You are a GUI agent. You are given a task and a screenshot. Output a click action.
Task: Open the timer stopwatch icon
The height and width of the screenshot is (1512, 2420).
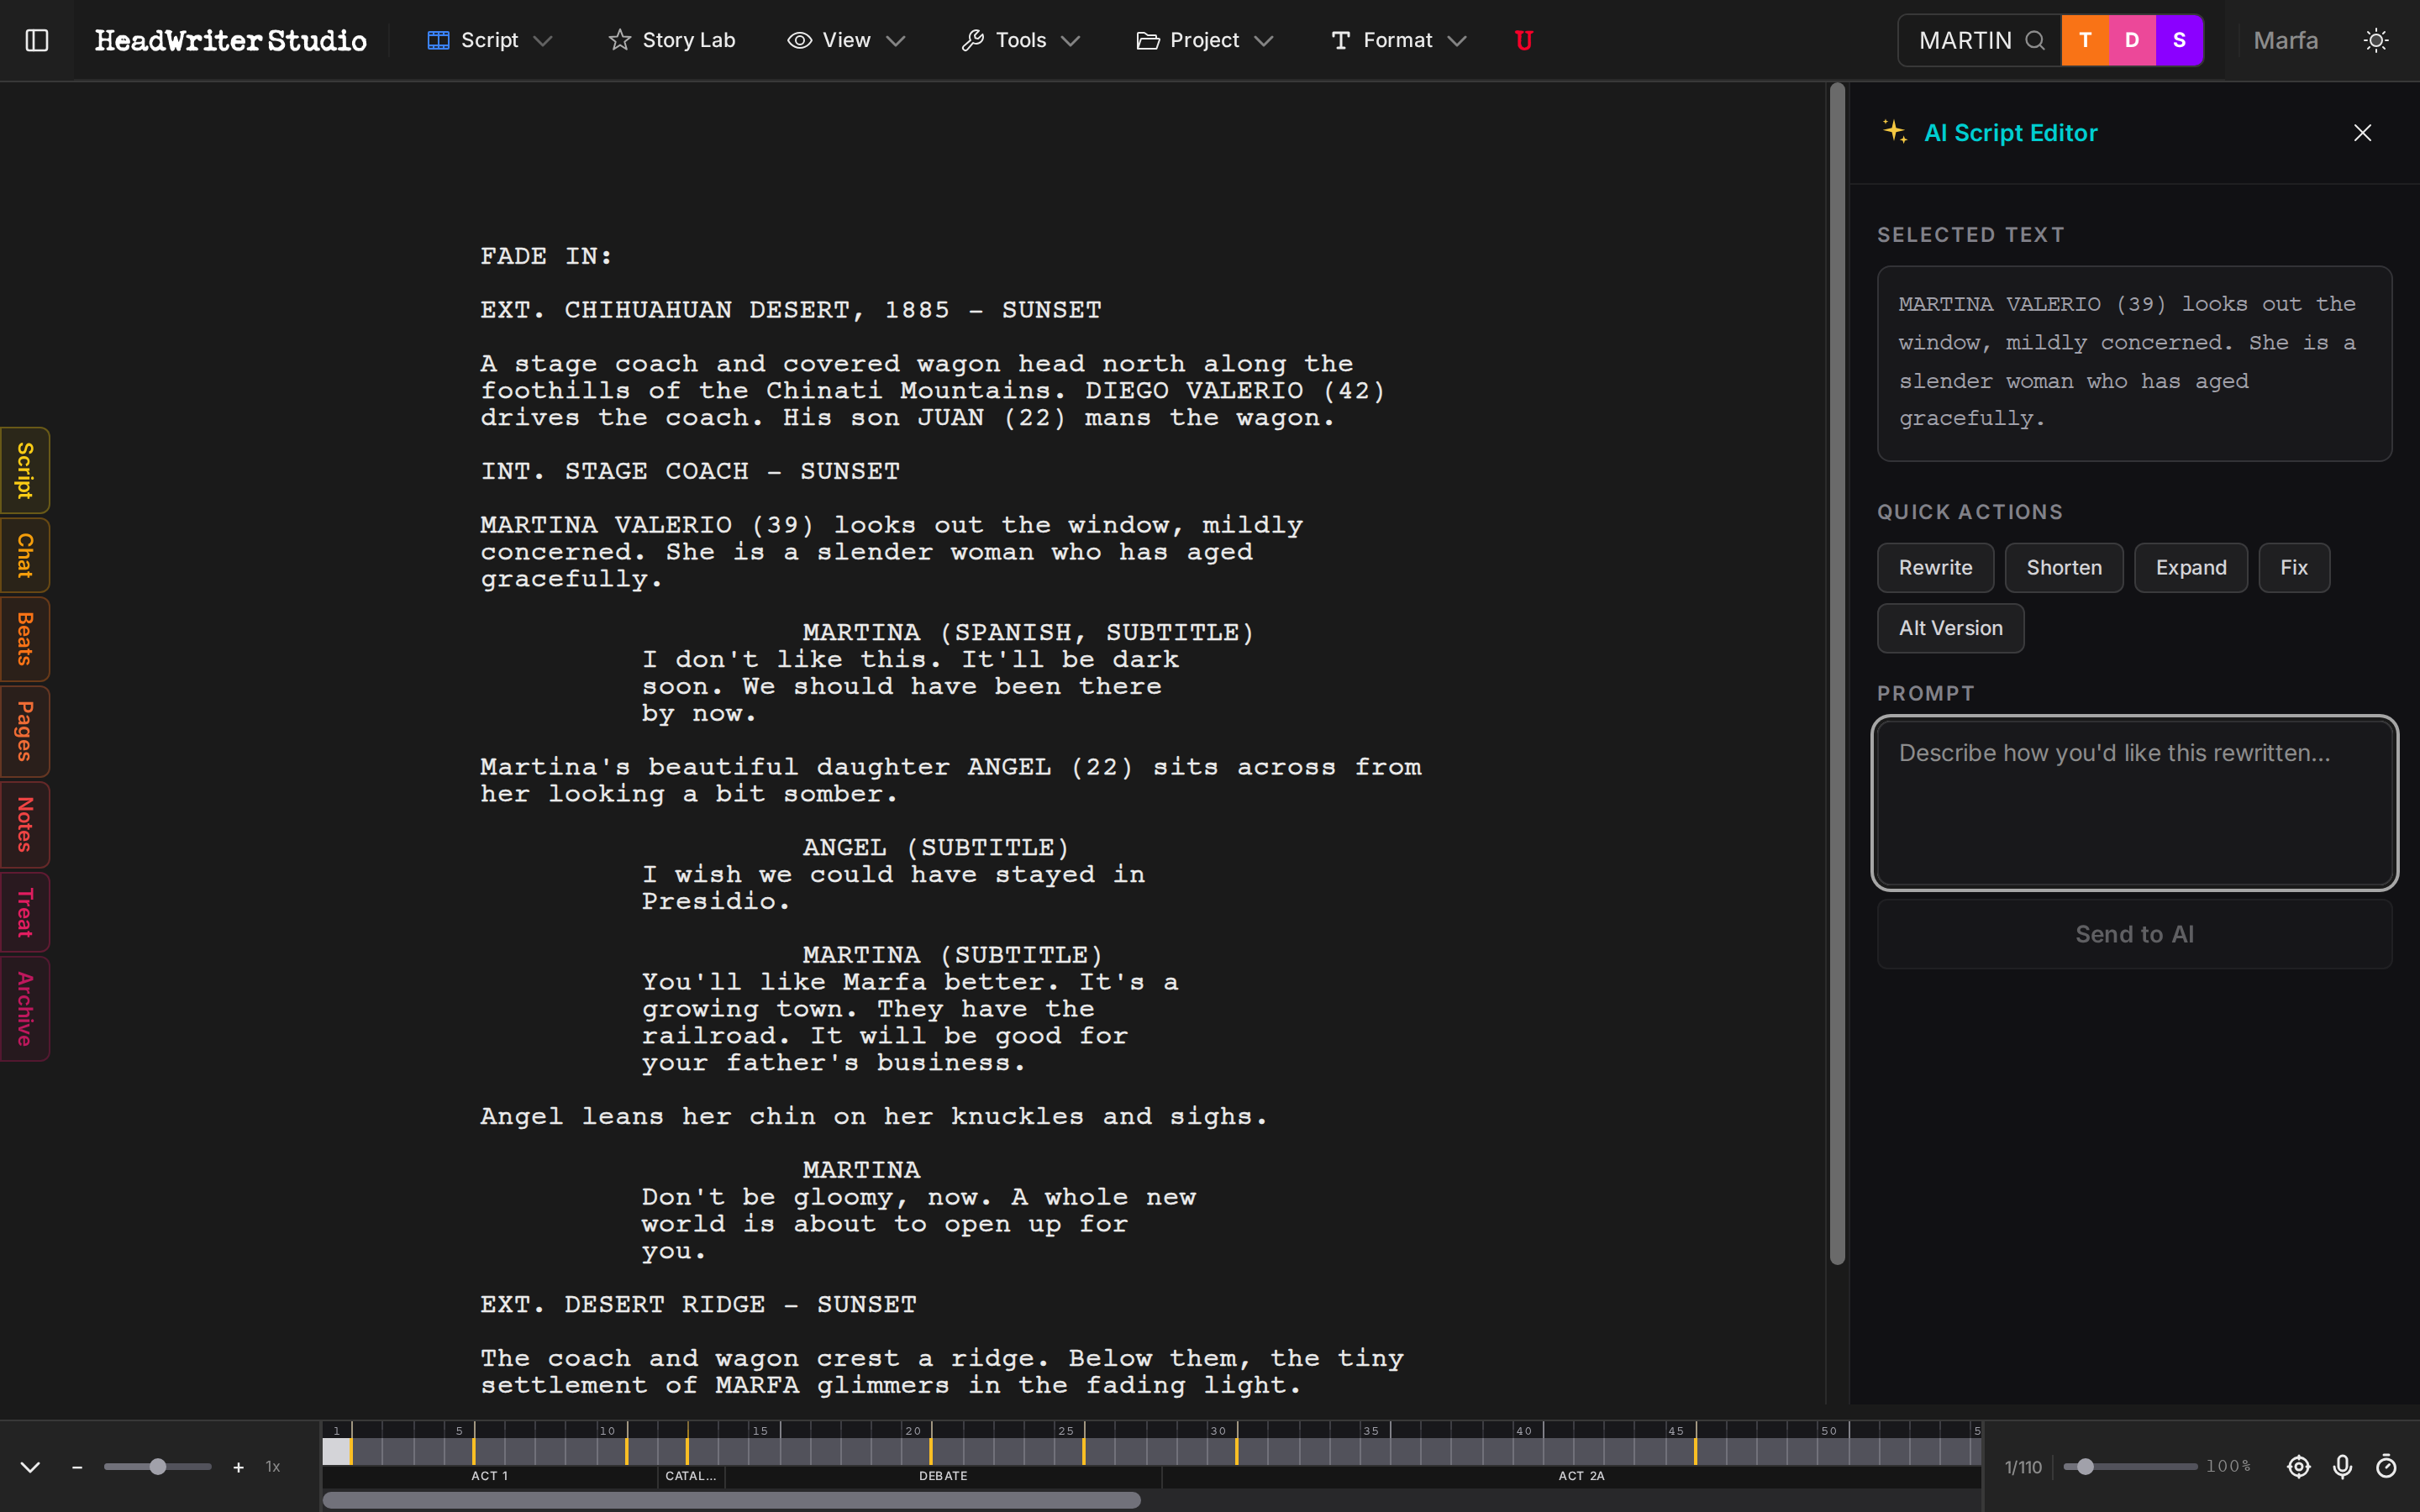tap(2388, 1467)
